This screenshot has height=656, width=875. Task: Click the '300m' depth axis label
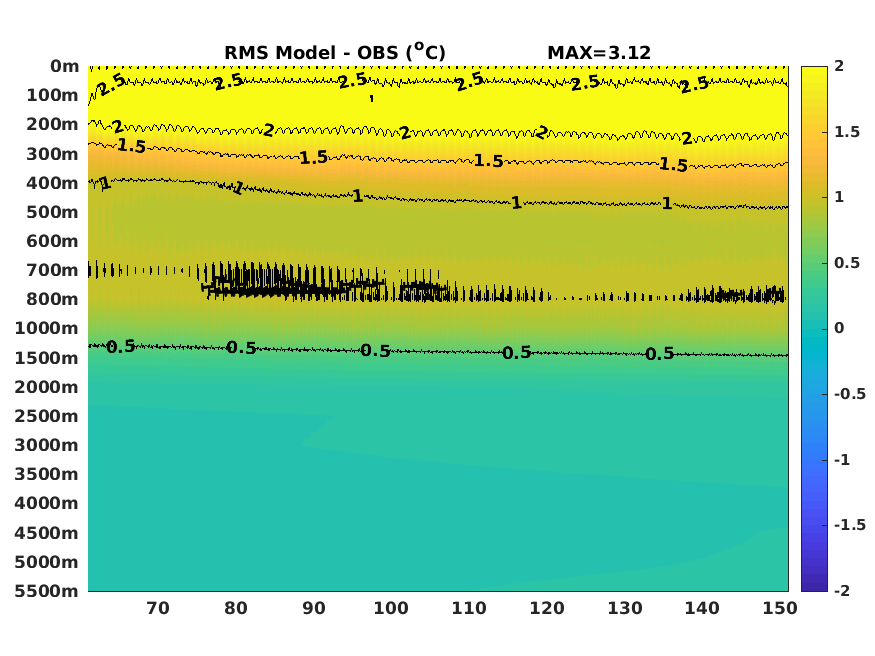pos(52,154)
